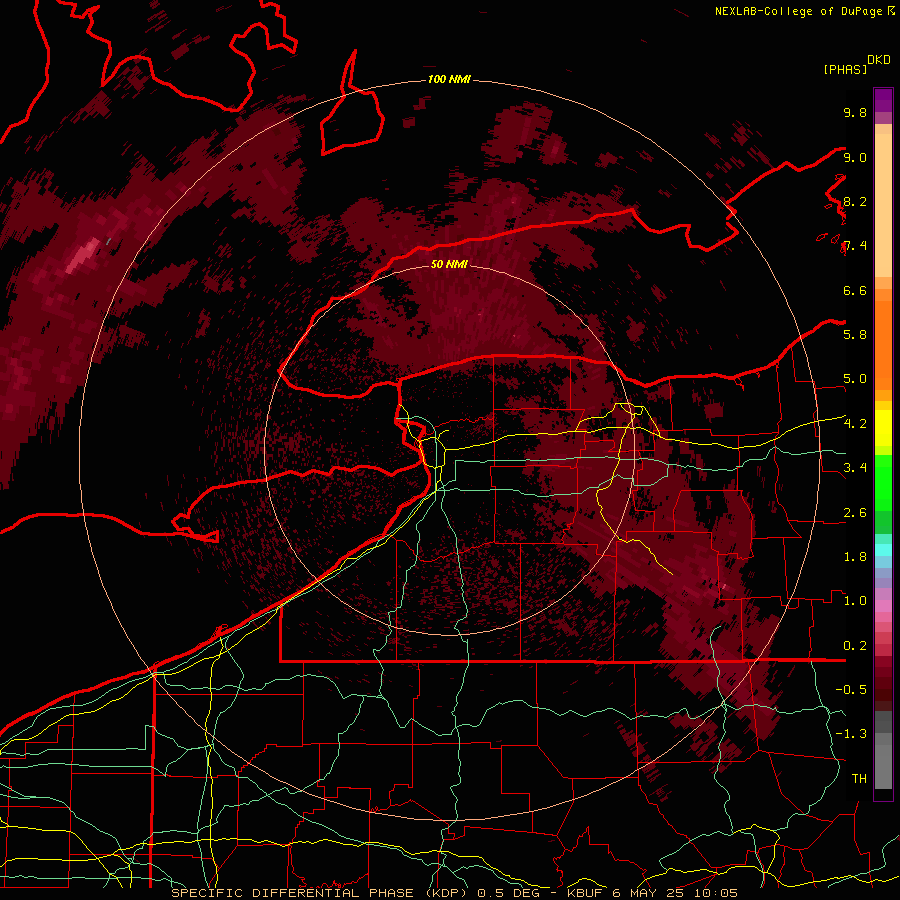Click the 5.0 value on the legend
The image size is (900, 900).
(x=855, y=379)
